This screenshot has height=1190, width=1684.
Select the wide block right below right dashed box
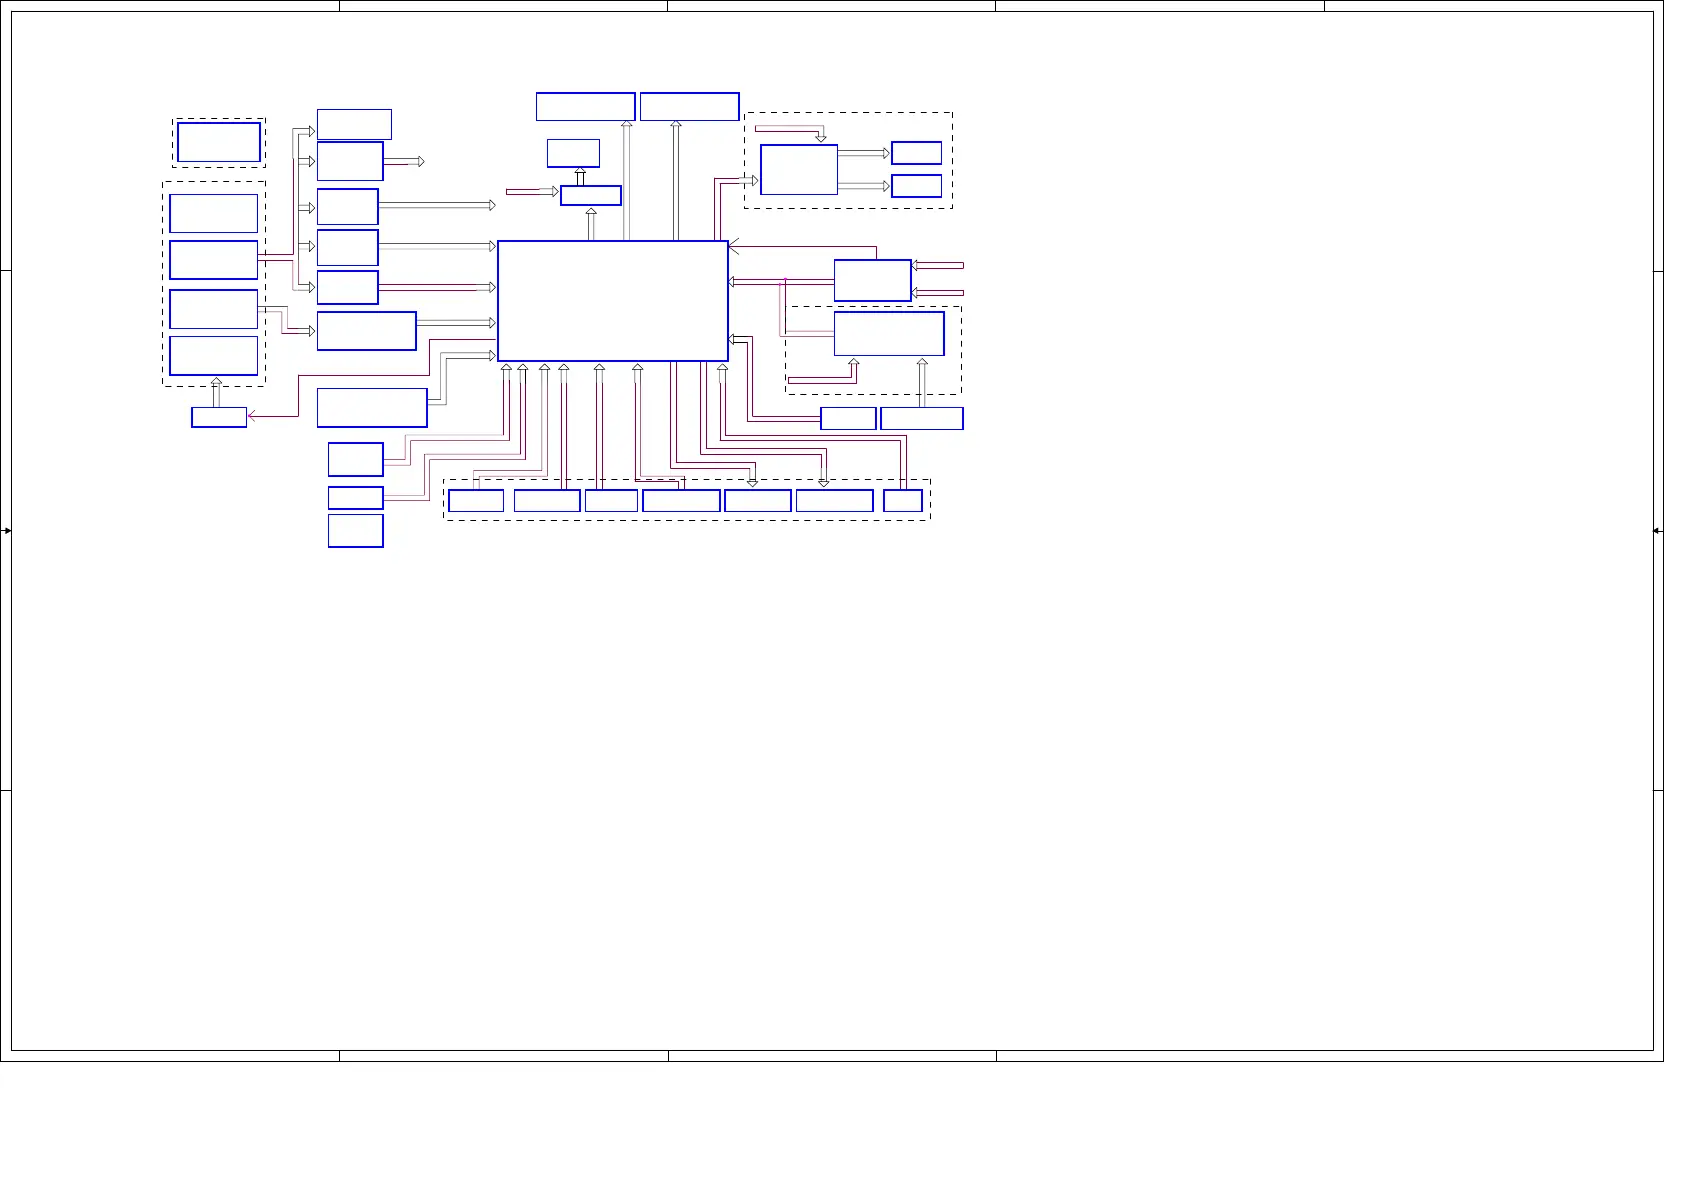pyautogui.click(x=922, y=418)
